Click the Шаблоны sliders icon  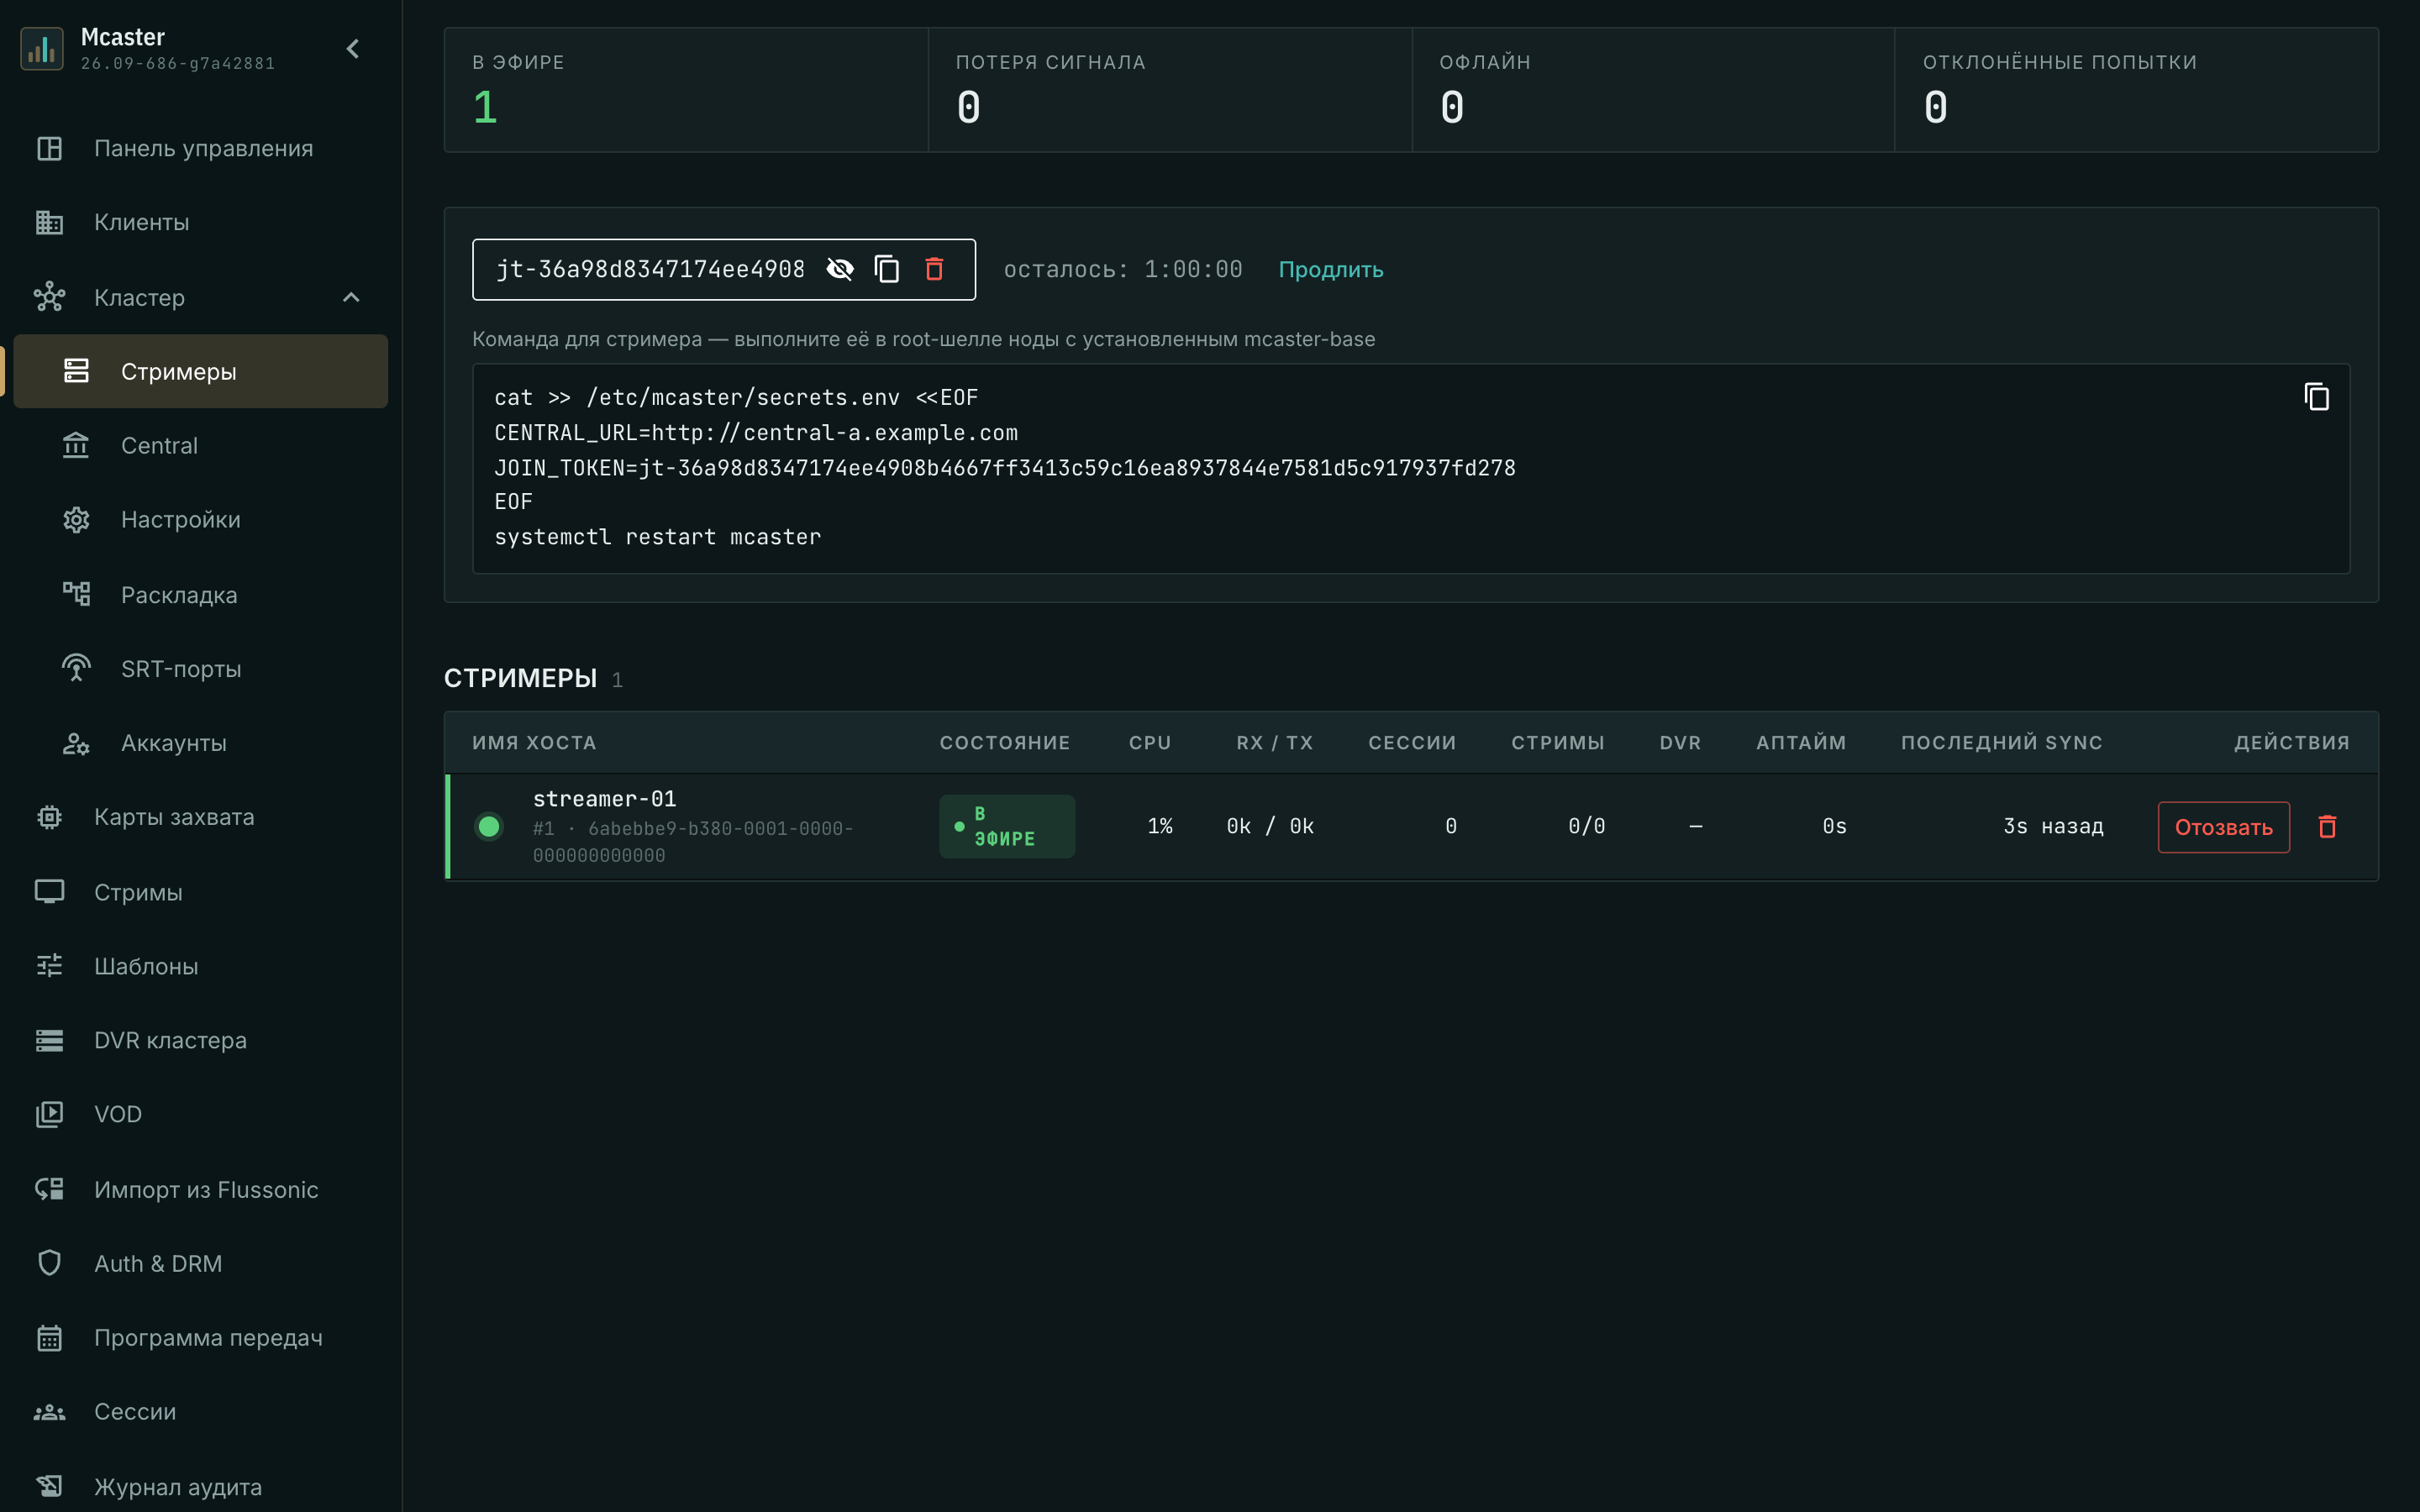49,966
